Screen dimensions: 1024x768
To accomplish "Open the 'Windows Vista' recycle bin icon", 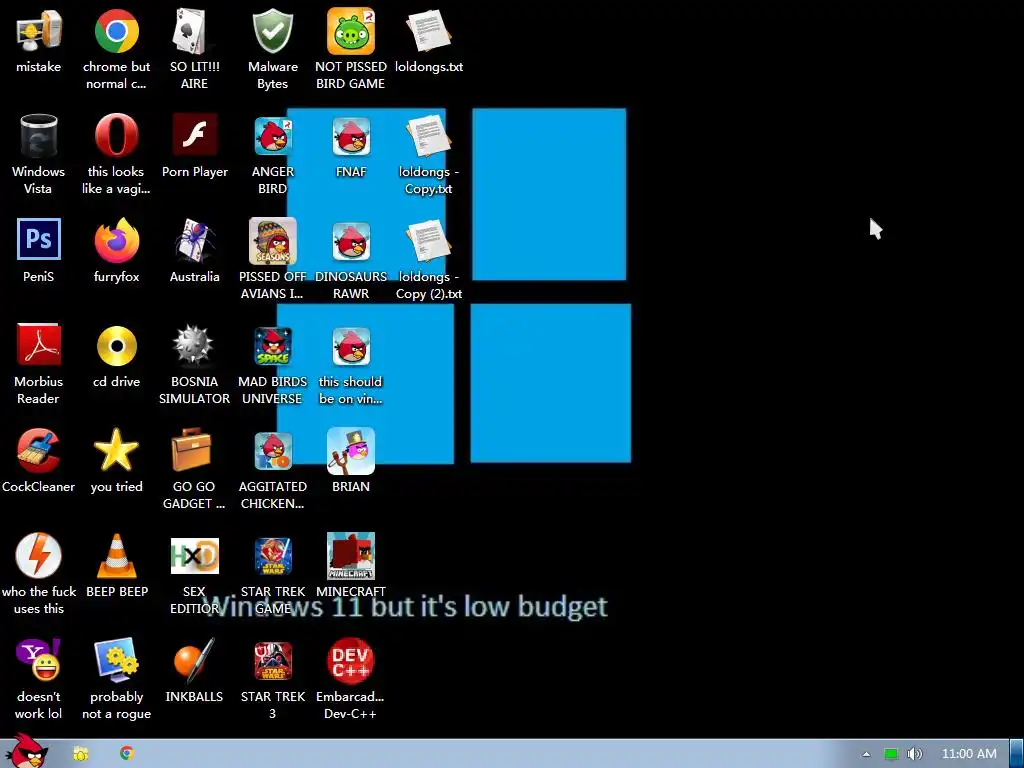I will tap(39, 136).
